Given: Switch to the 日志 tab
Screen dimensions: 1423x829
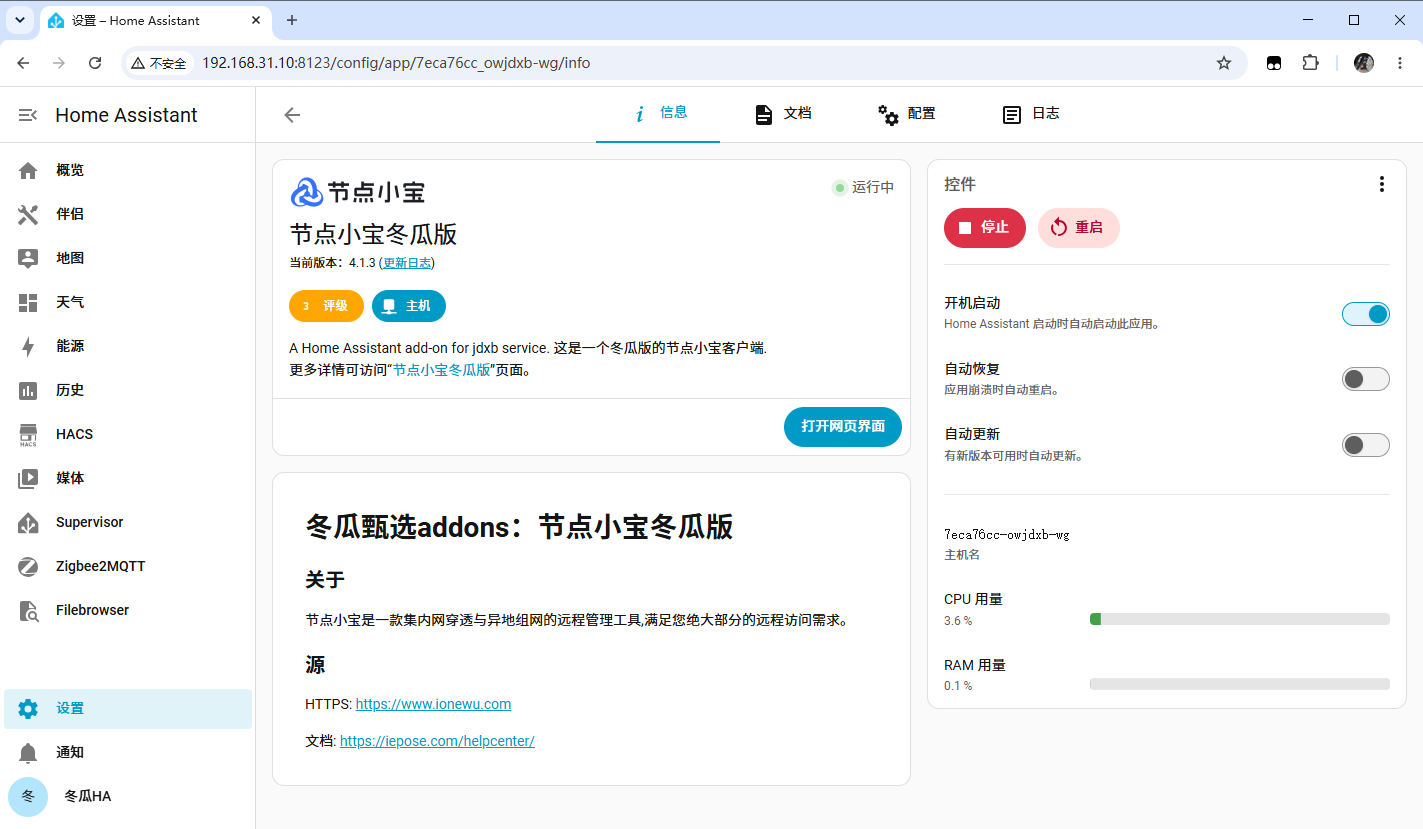Looking at the screenshot, I should coord(1030,114).
